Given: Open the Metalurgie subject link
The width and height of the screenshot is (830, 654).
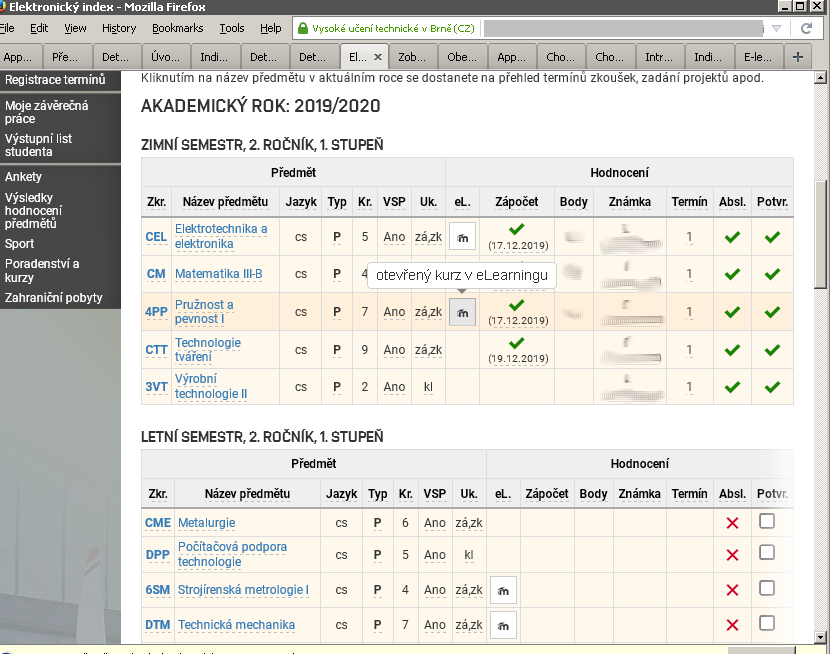Looking at the screenshot, I should [x=206, y=523].
